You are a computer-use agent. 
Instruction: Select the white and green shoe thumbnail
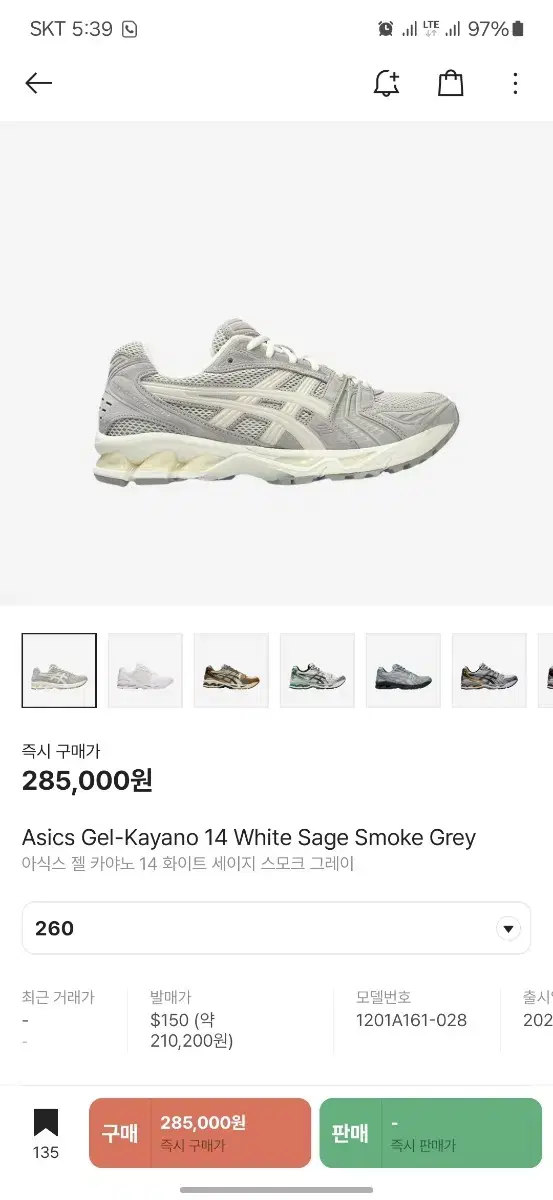(317, 670)
